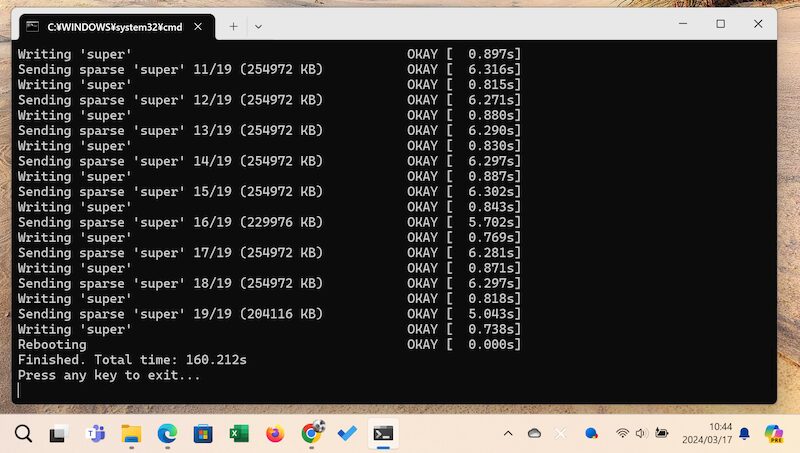The height and width of the screenshot is (453, 800).
Task: Switch to the Terminal taskbar icon
Action: click(383, 433)
